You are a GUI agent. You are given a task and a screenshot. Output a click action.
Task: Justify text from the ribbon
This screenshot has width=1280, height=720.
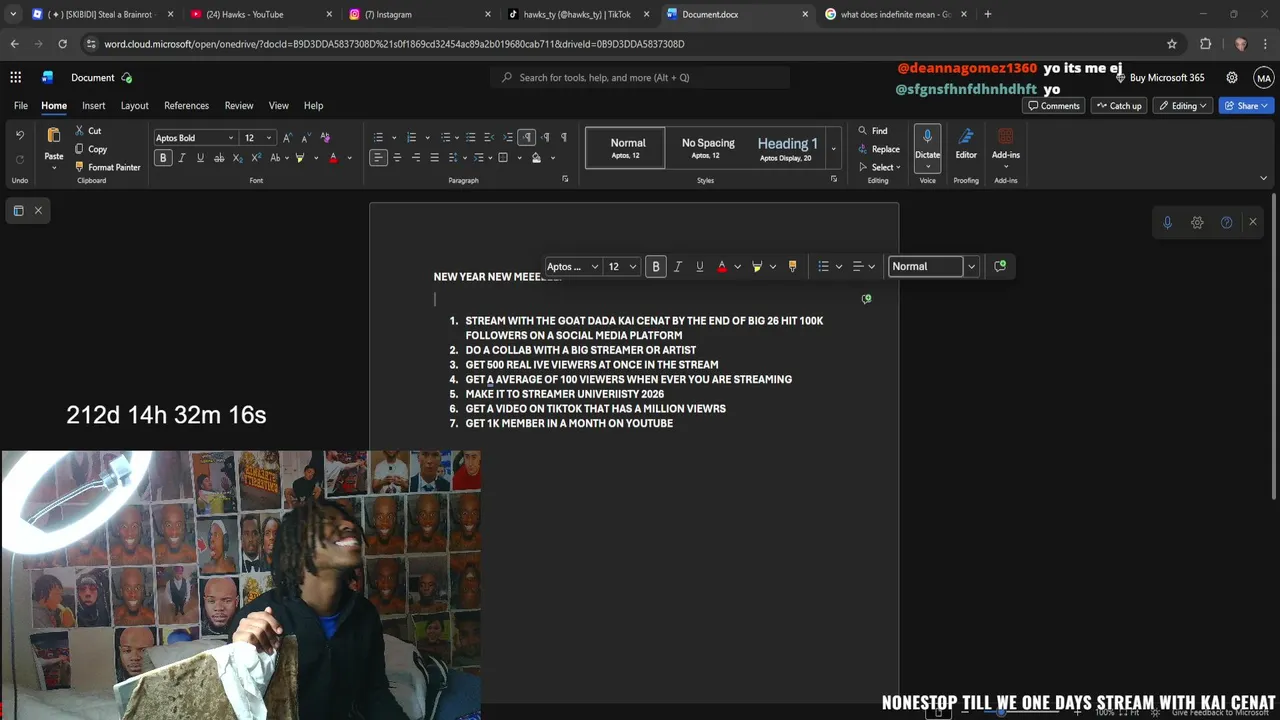click(434, 158)
